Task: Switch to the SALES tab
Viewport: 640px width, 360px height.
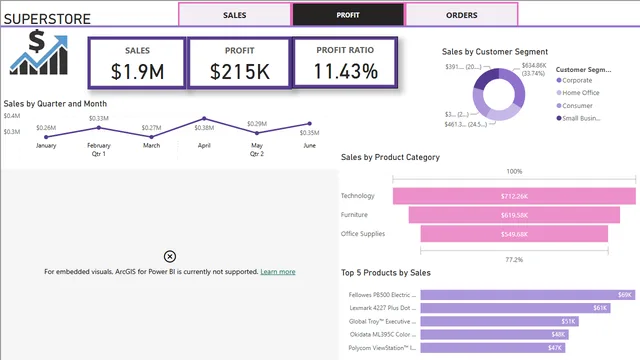Action: 235,15
